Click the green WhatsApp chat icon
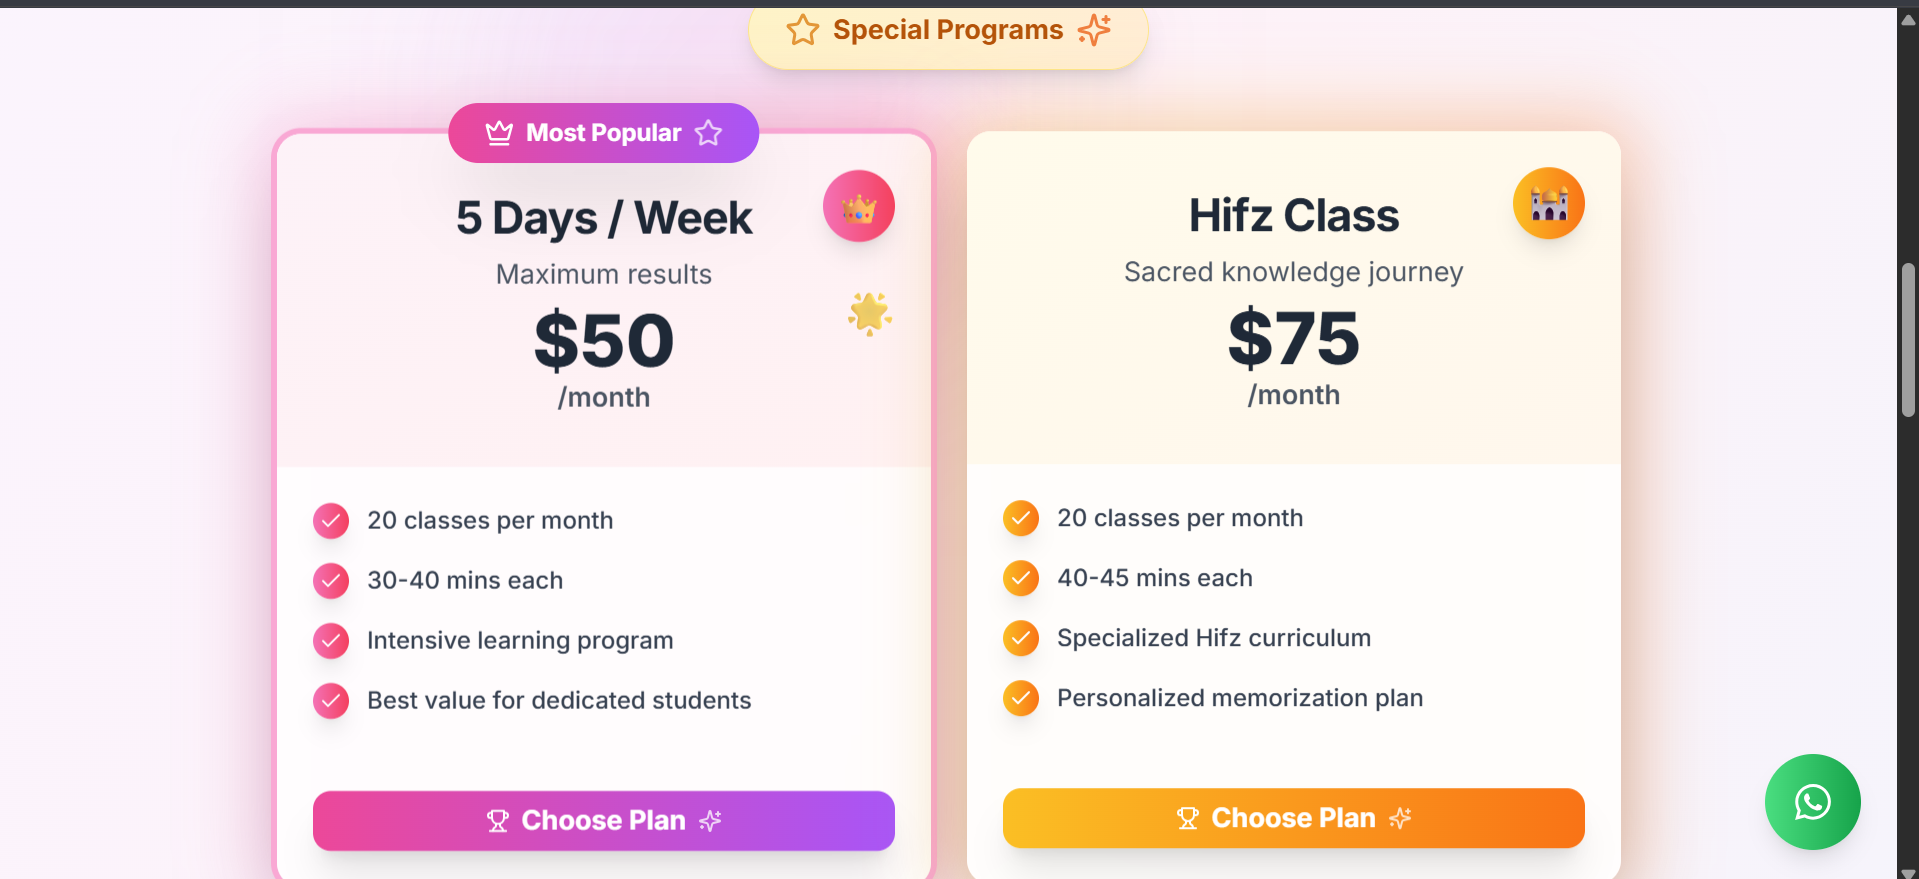This screenshot has width=1919, height=879. point(1812,802)
